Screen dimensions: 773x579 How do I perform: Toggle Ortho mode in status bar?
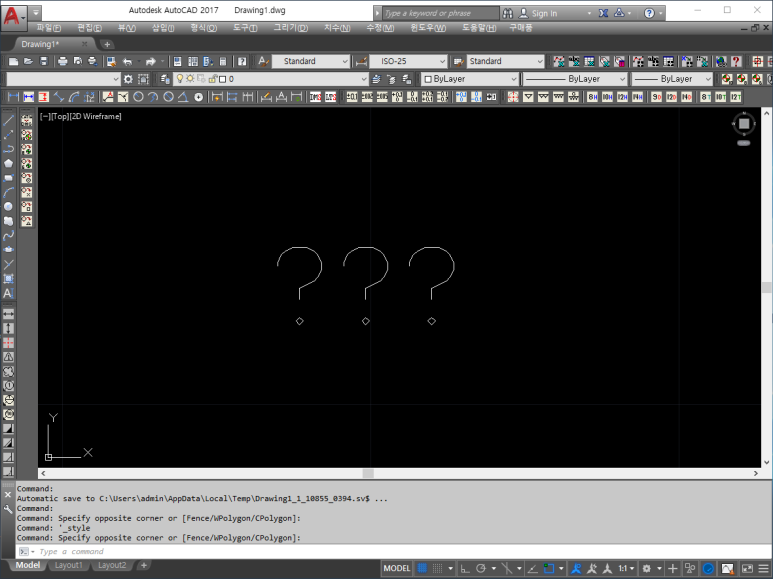[465, 569]
